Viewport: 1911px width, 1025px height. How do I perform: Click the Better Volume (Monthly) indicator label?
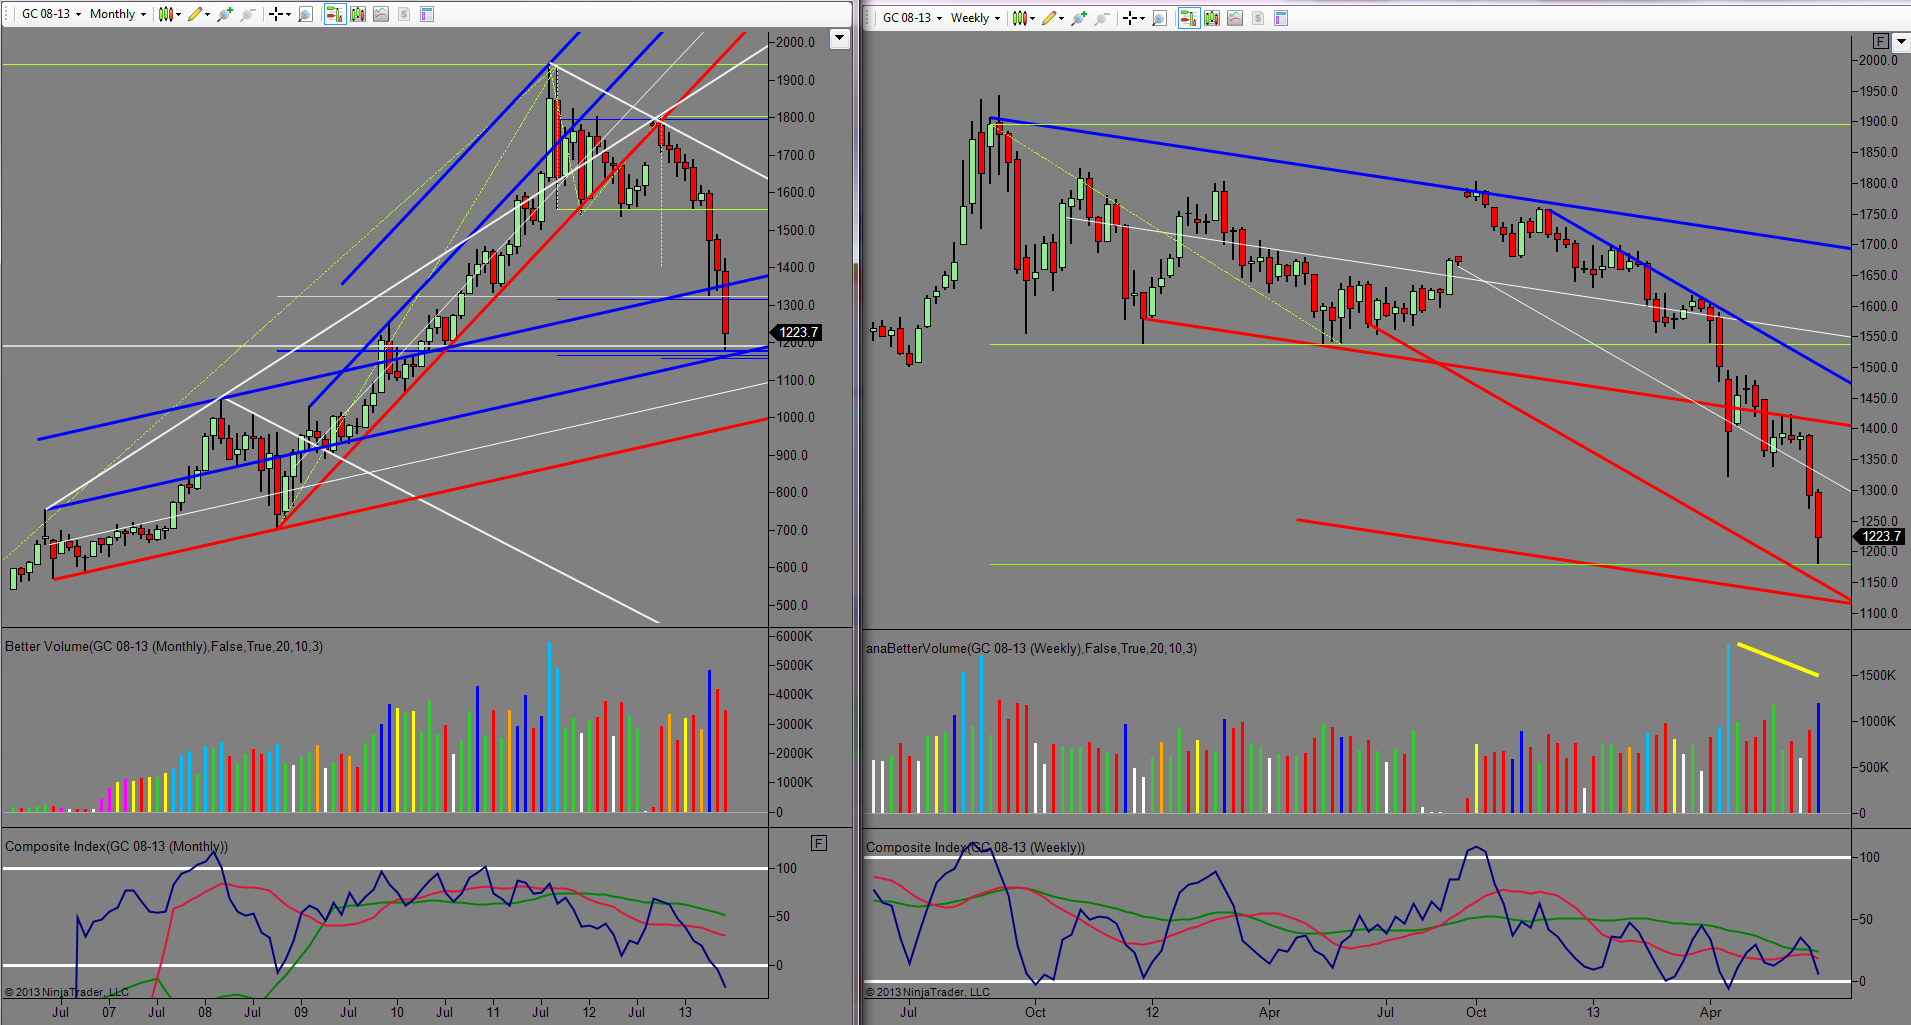click(x=164, y=646)
